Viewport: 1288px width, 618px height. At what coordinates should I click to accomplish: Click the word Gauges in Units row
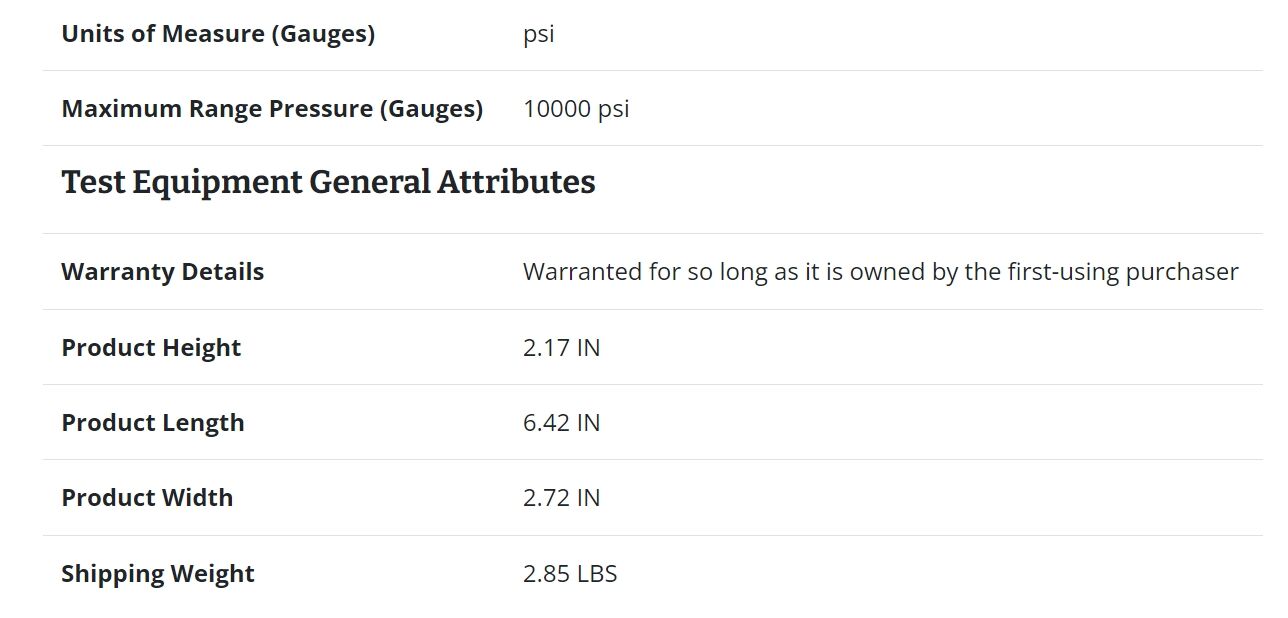322,34
